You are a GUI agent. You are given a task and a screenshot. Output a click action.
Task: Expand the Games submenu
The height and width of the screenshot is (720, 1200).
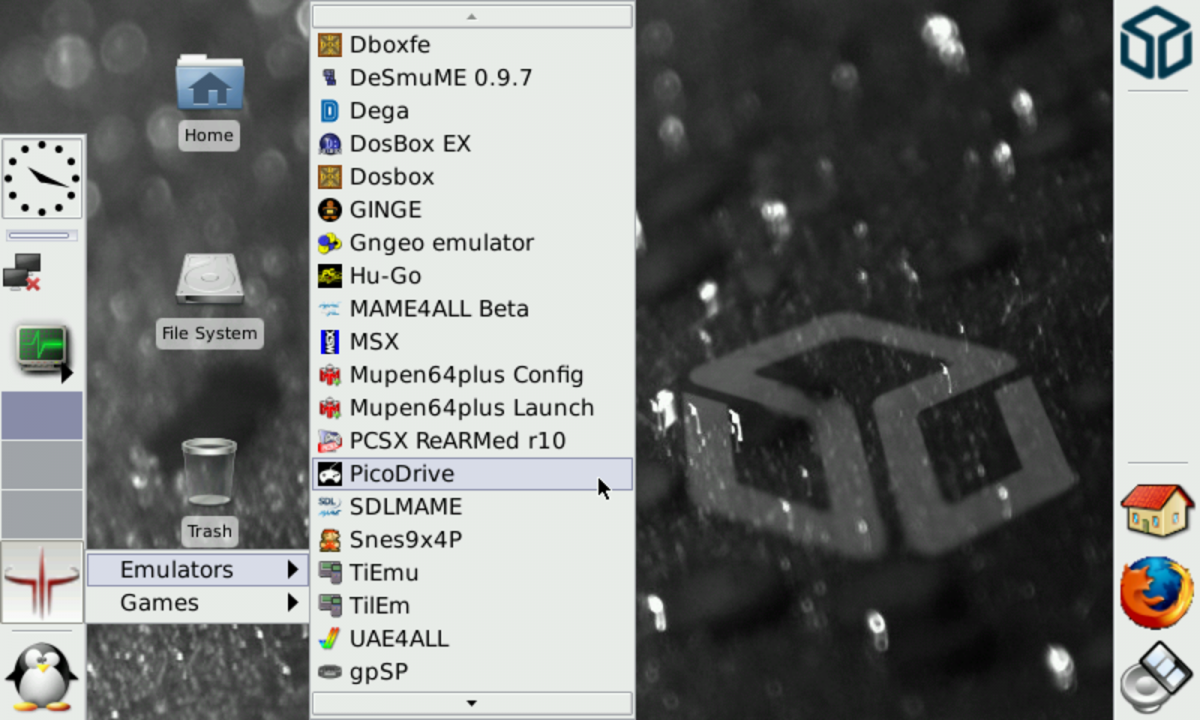point(197,603)
